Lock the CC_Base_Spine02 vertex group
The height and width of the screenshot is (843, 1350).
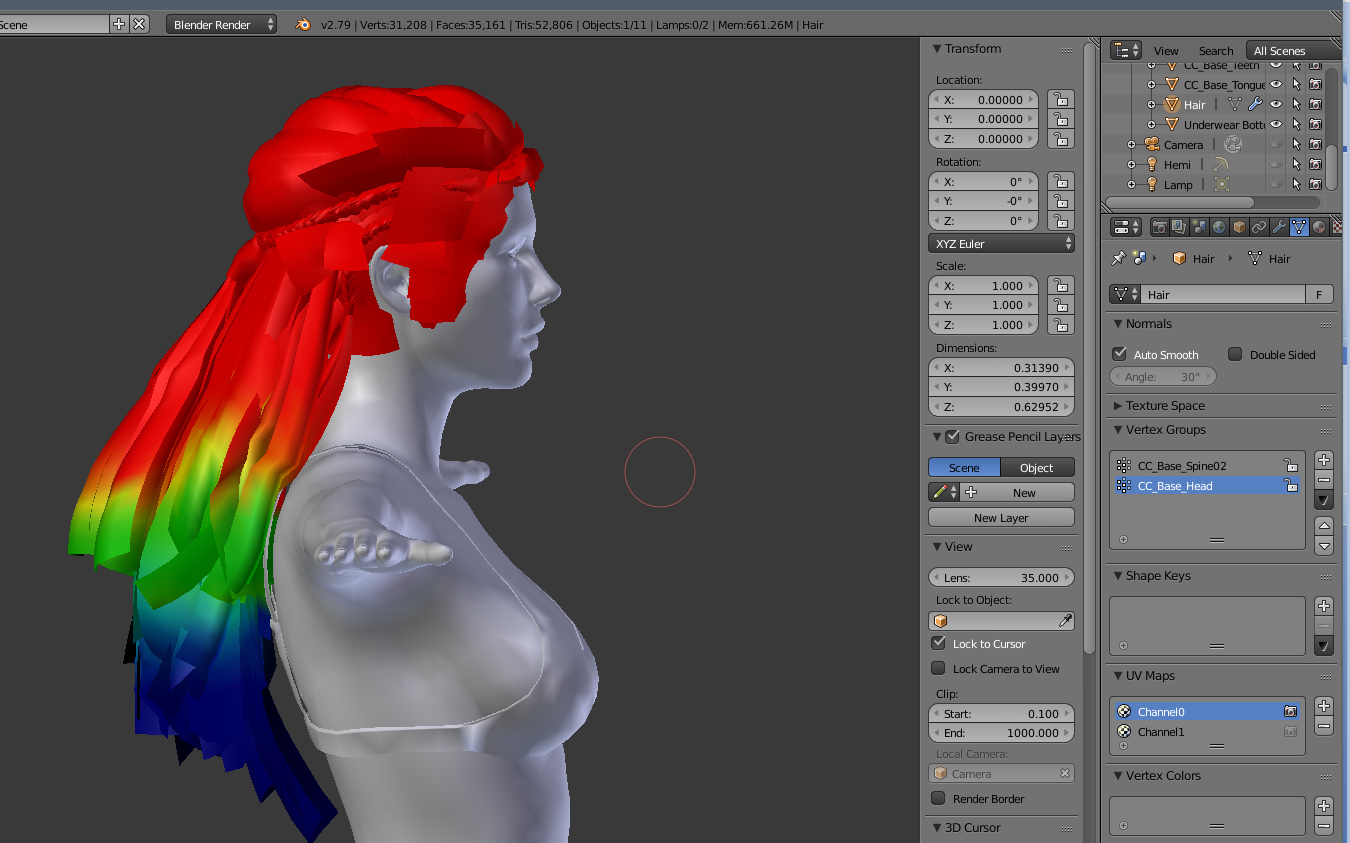click(x=1291, y=465)
